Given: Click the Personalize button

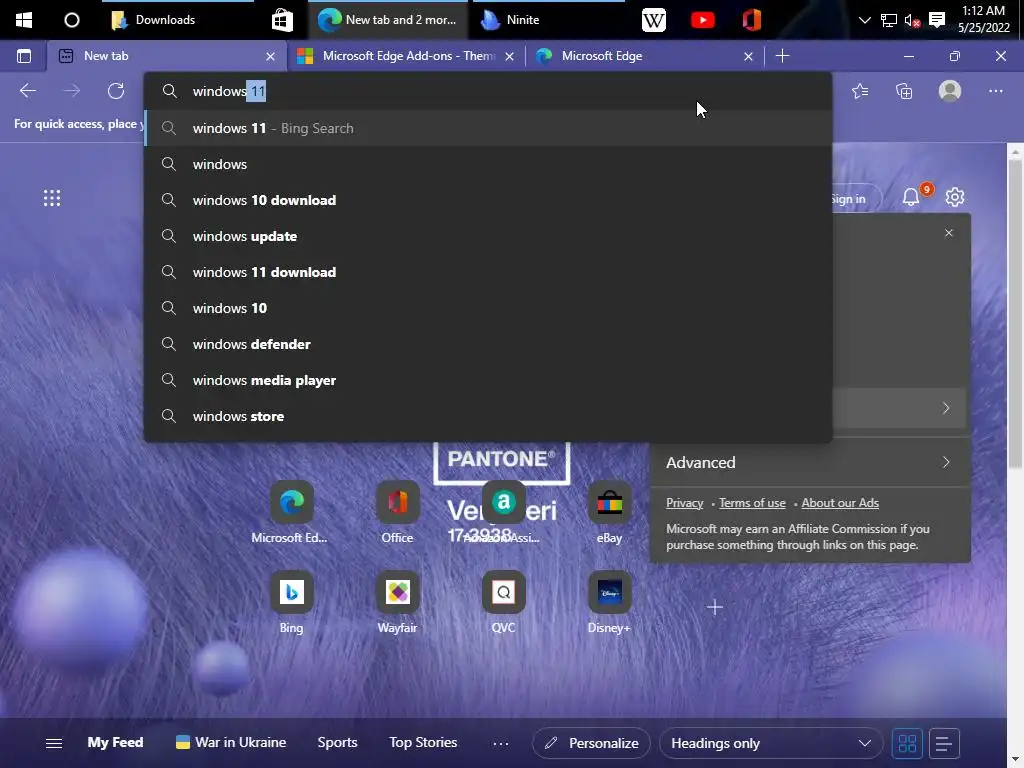Looking at the screenshot, I should [591, 743].
